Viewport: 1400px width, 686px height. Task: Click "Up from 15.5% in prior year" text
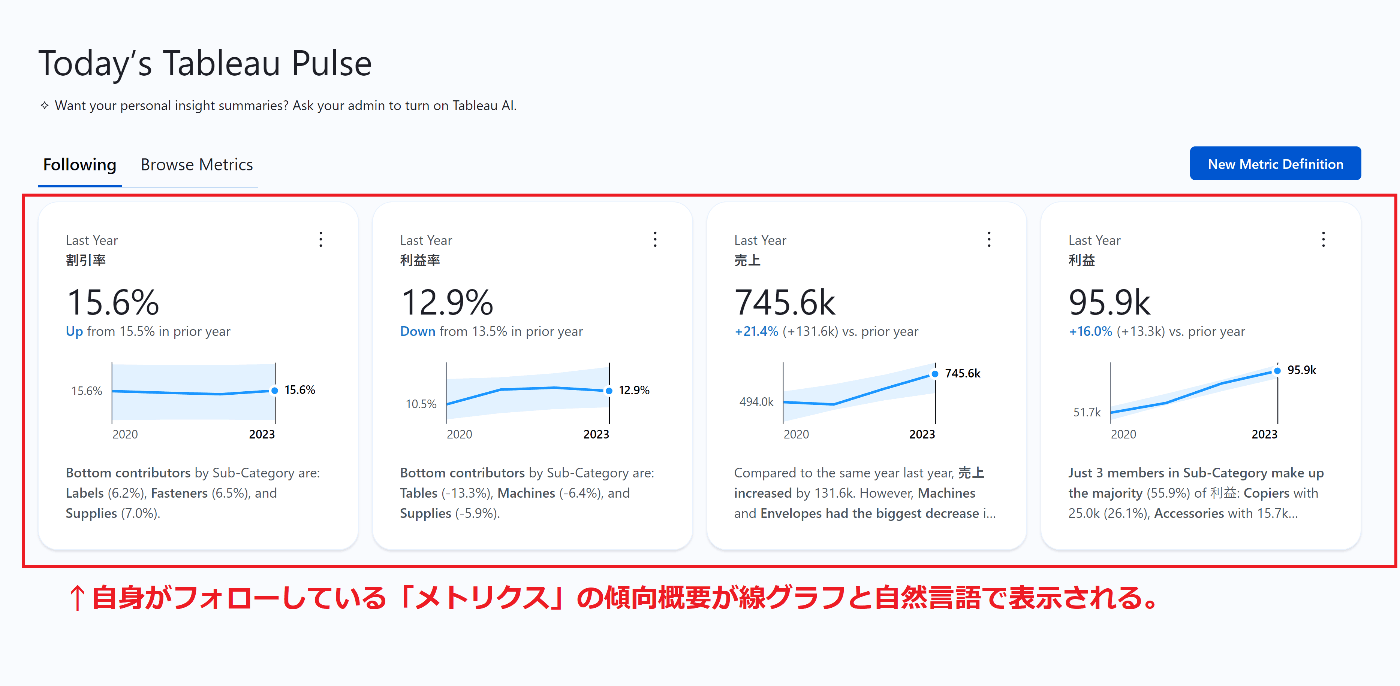pos(148,331)
